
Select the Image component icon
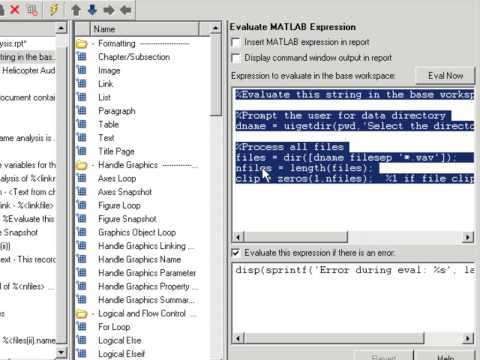click(x=81, y=70)
